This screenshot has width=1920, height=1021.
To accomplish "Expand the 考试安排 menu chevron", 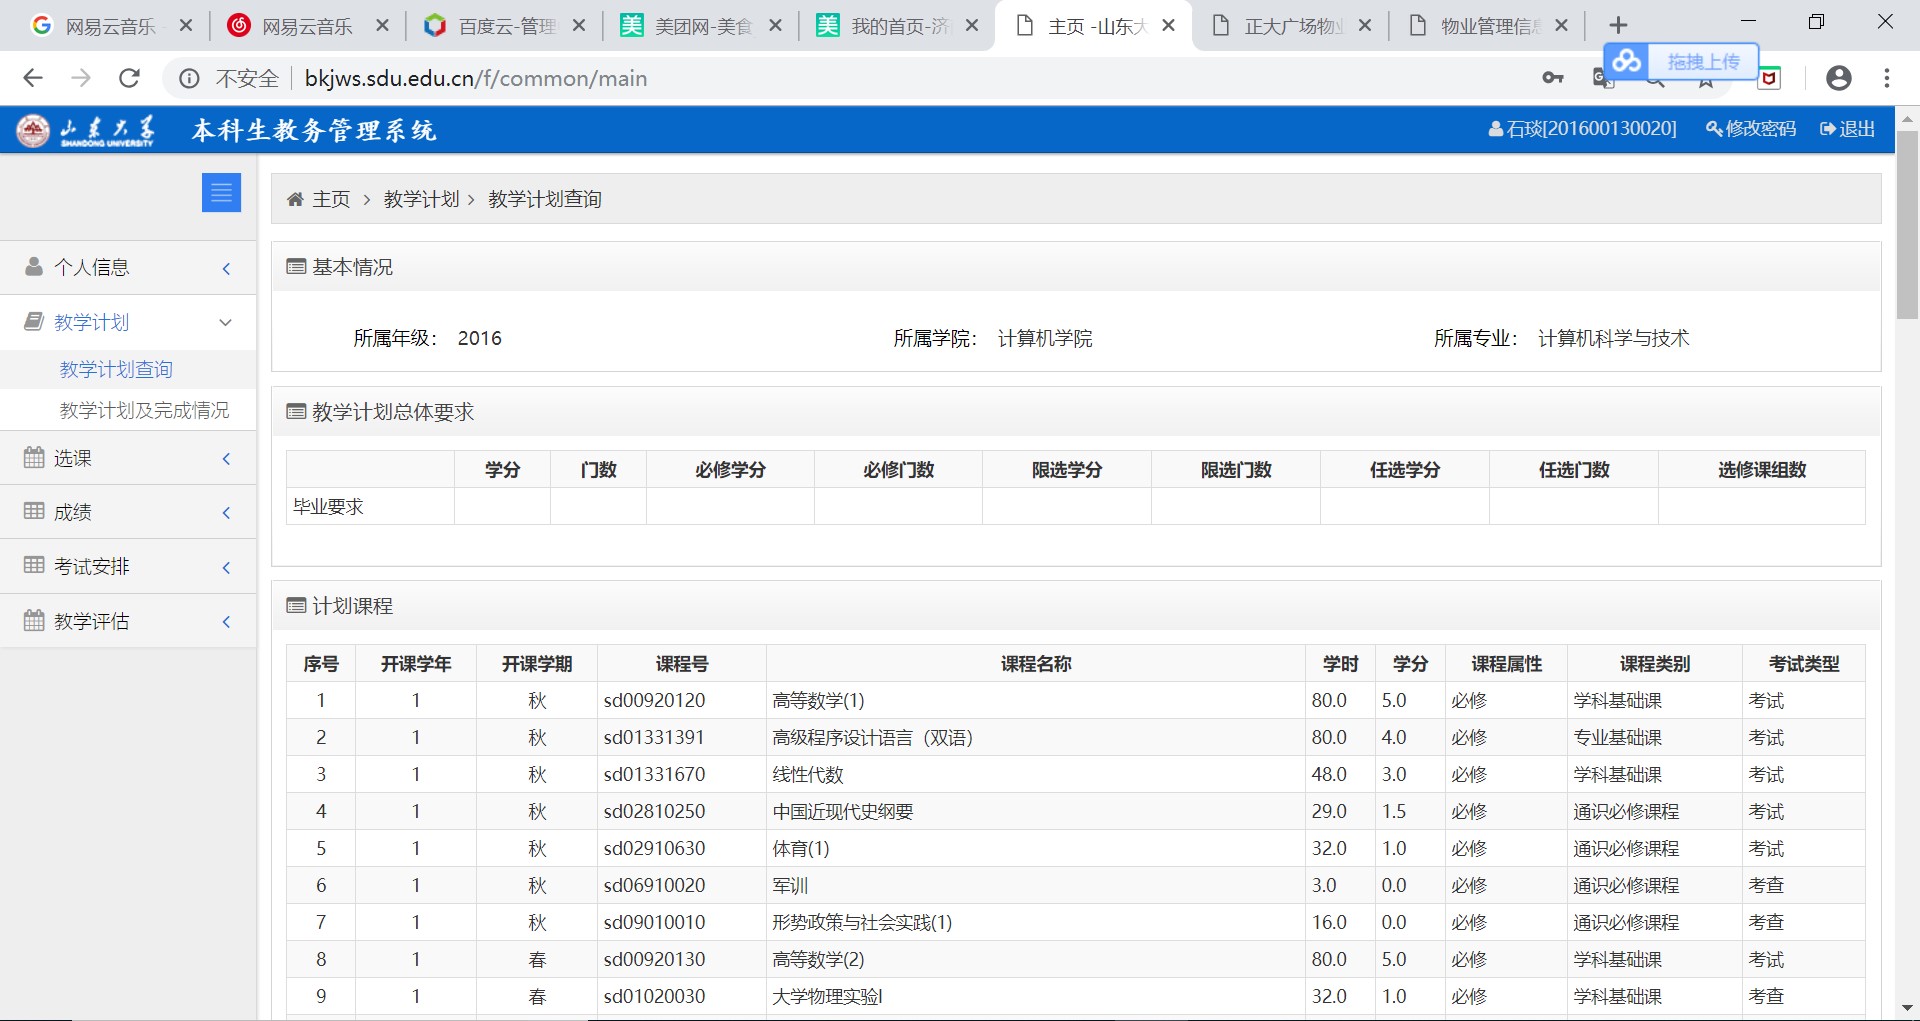I will coord(227,567).
